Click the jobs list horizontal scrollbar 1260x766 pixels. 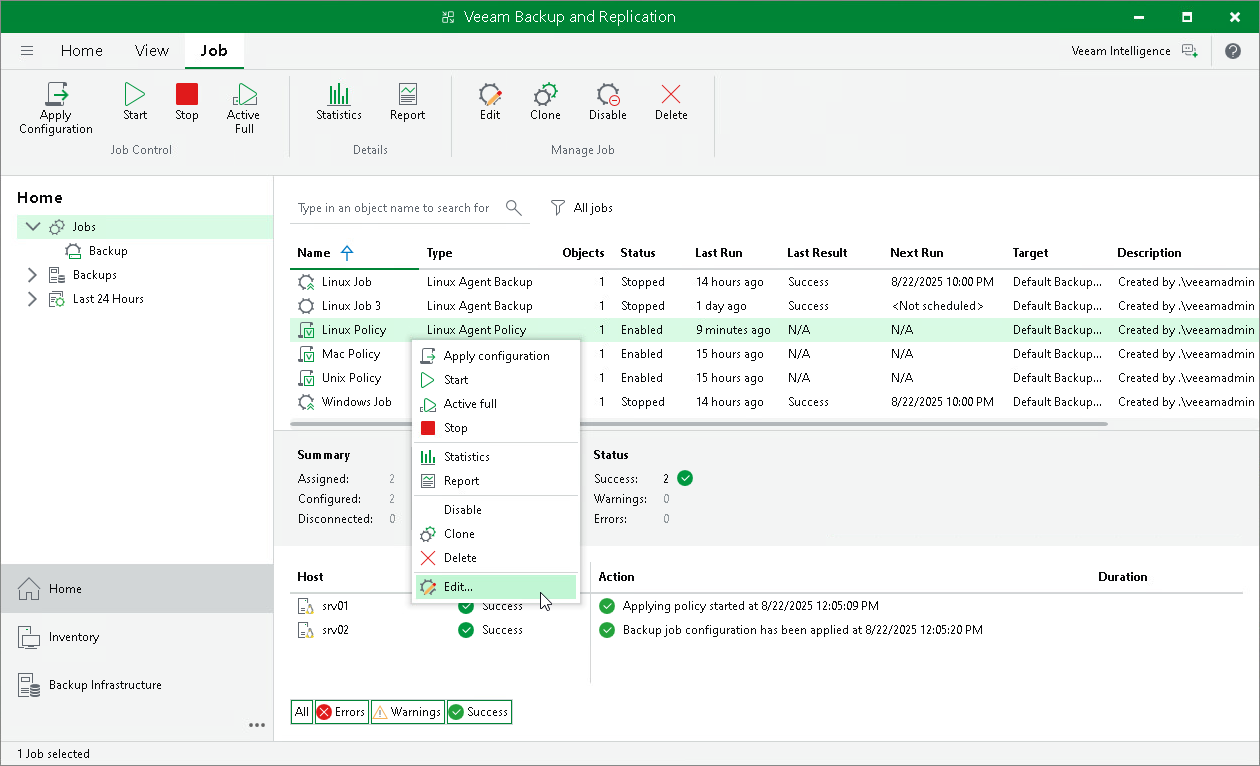(x=699, y=424)
